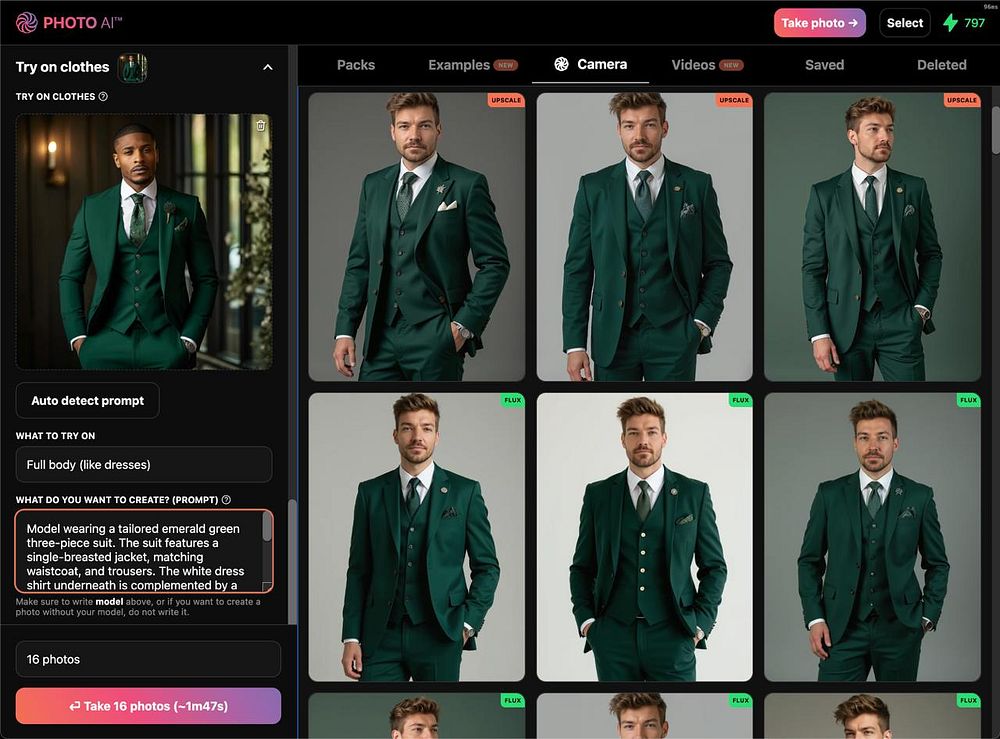1000x739 pixels.
Task: Open middle FLUX photo with light background
Action: 644,537
